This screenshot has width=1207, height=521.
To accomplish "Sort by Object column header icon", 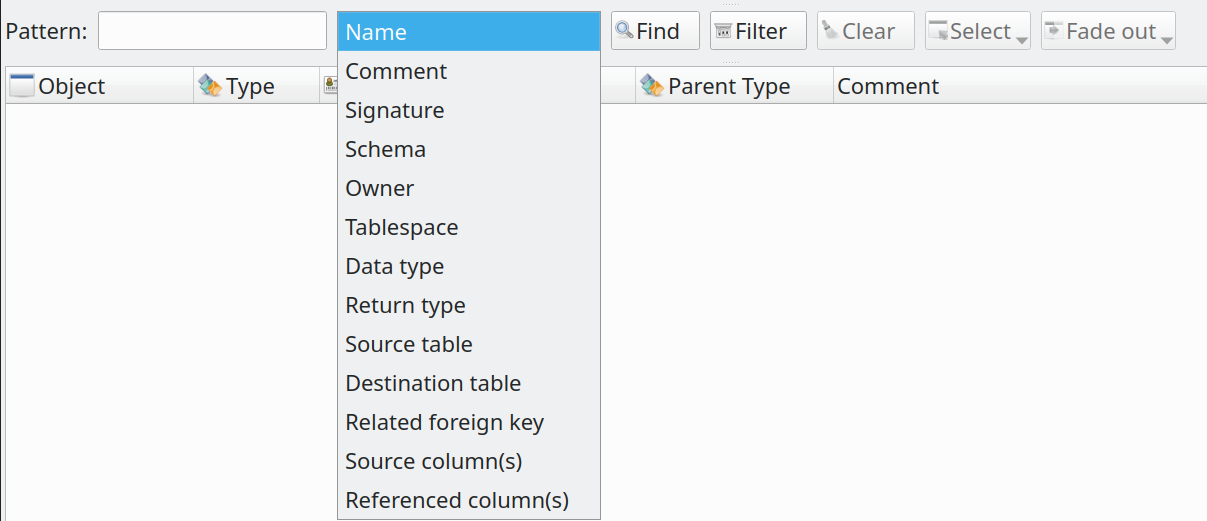I will pos(22,86).
